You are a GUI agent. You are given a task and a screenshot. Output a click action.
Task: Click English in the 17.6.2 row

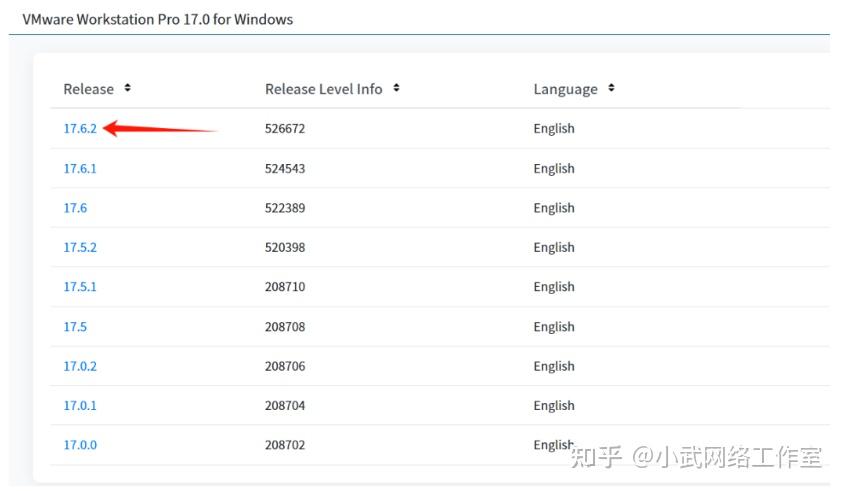click(x=554, y=129)
